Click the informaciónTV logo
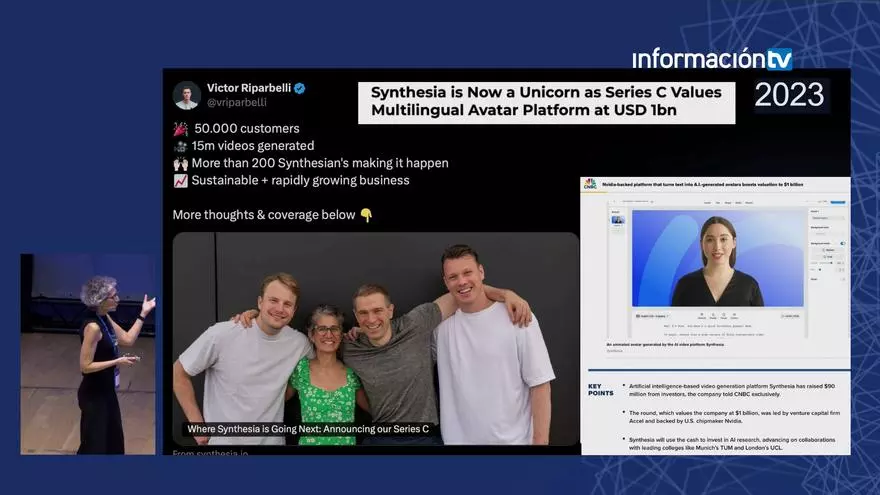 tap(712, 58)
